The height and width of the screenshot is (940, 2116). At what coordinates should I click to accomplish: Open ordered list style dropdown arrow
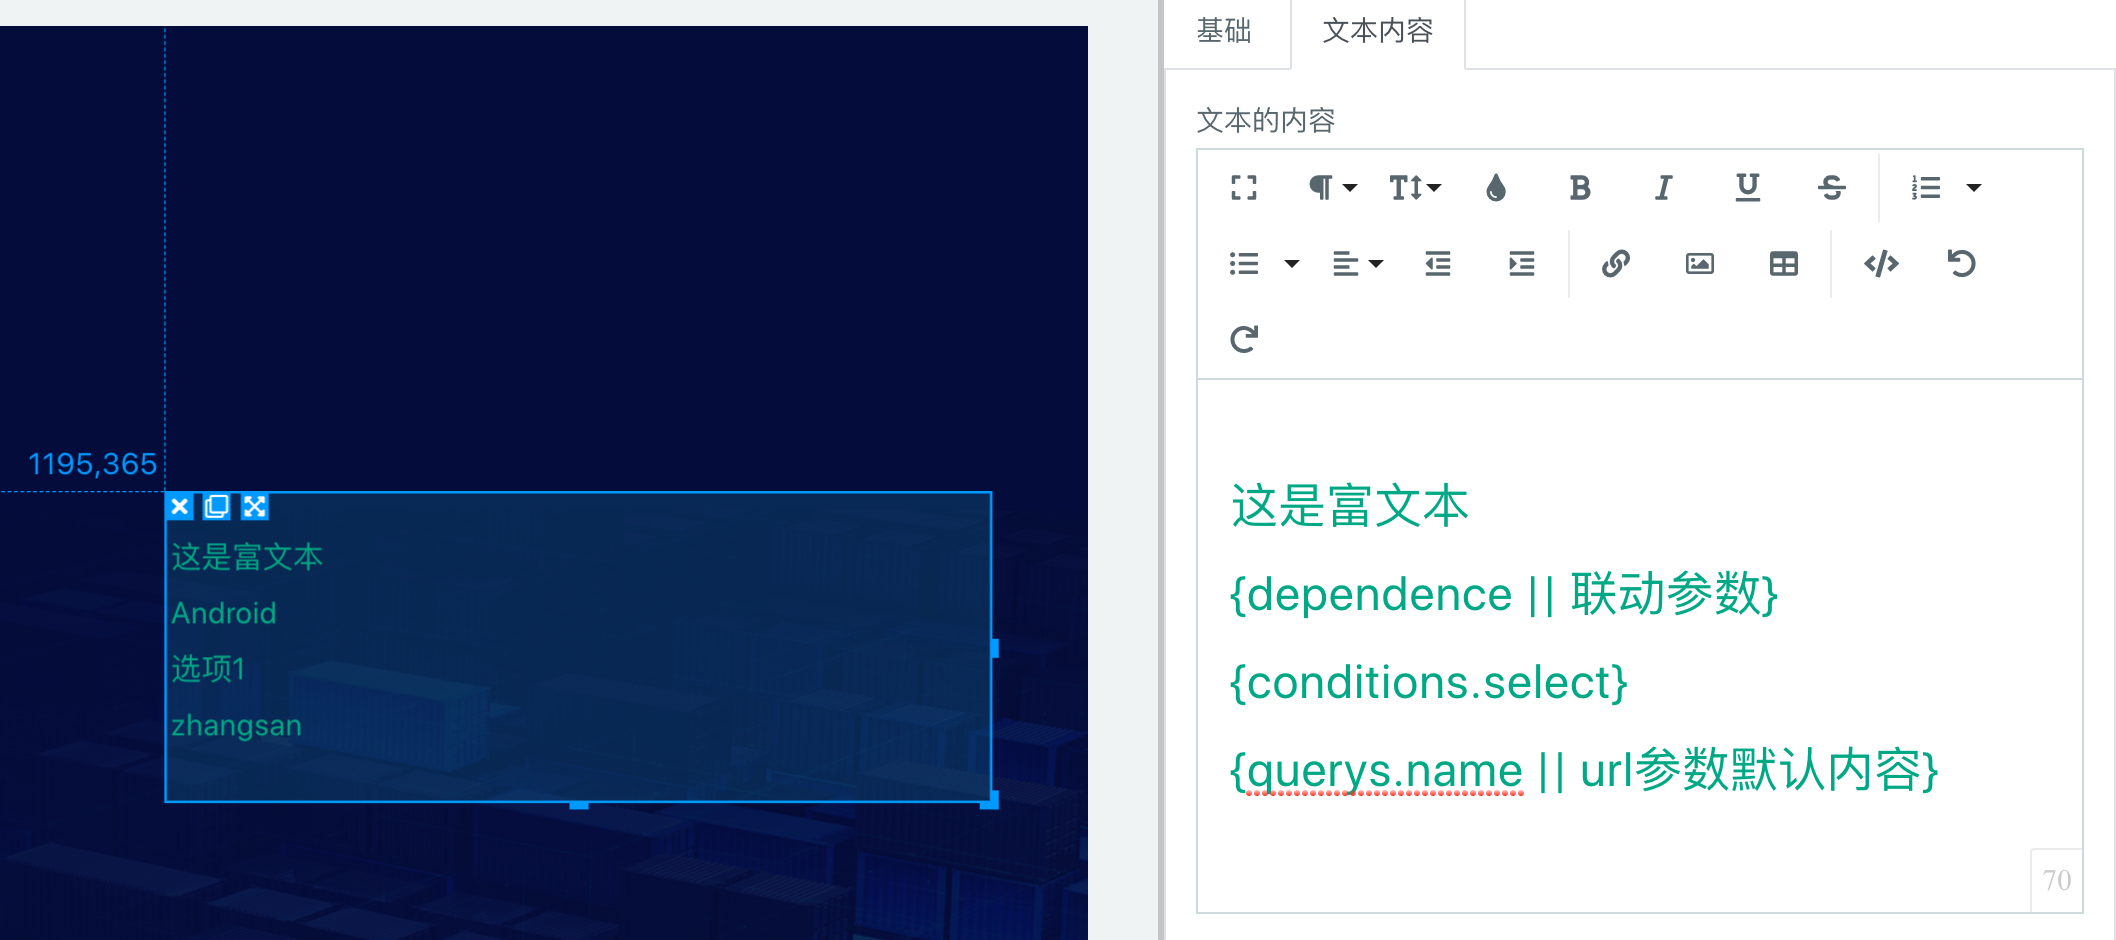[1974, 188]
